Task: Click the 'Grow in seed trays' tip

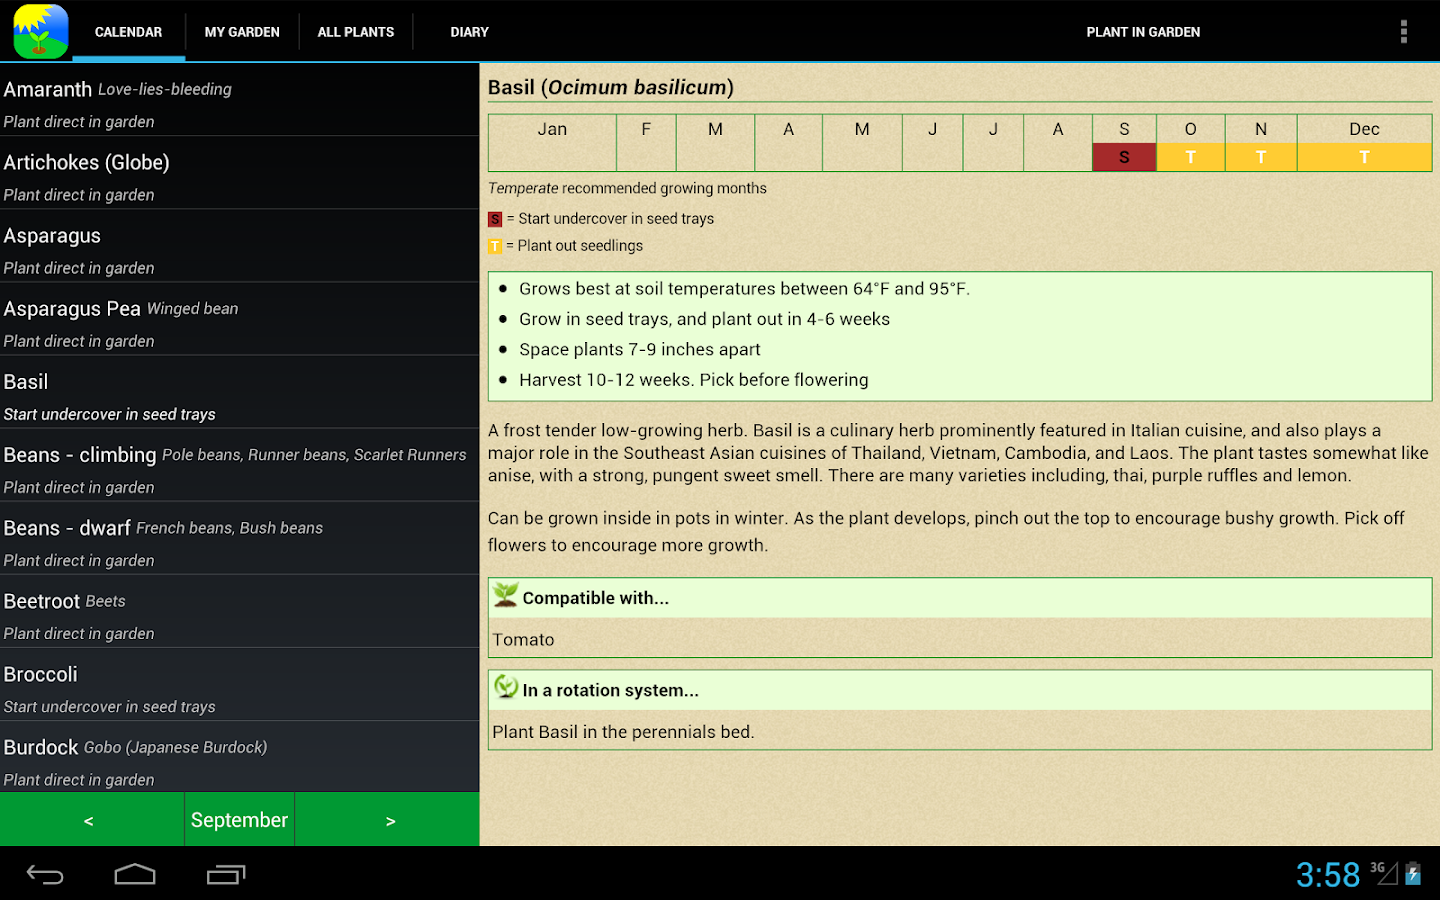Action: (x=704, y=319)
